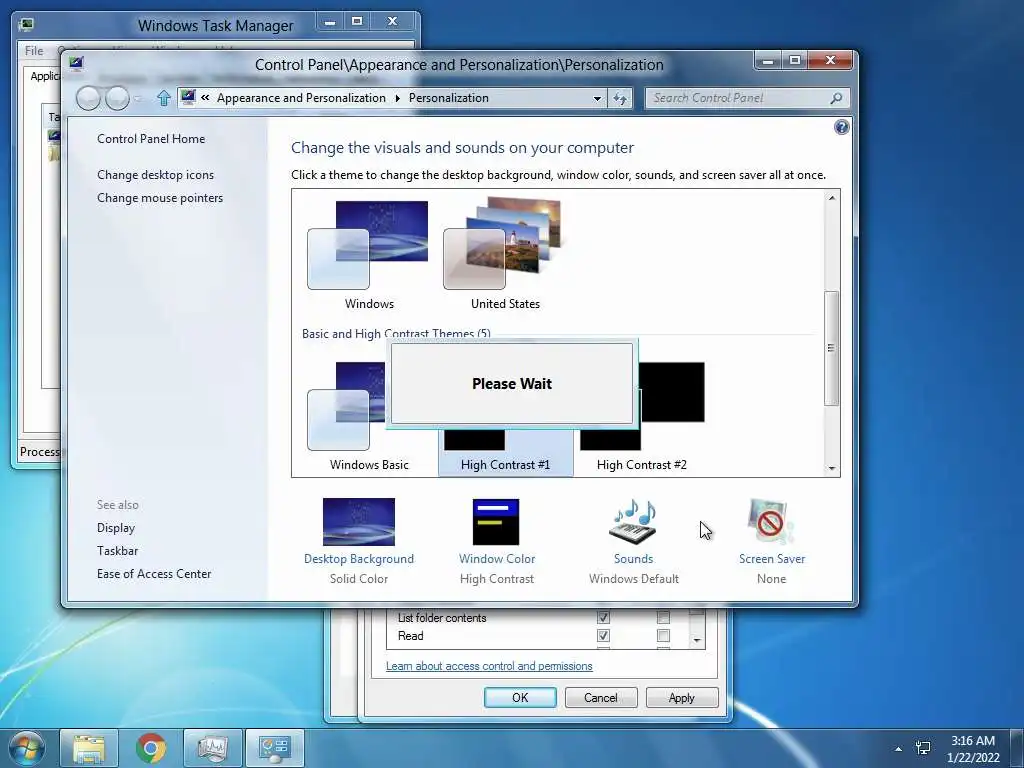Image resolution: width=1024 pixels, height=768 pixels.
Task: Click the network icon in system tray
Action: coord(923,748)
